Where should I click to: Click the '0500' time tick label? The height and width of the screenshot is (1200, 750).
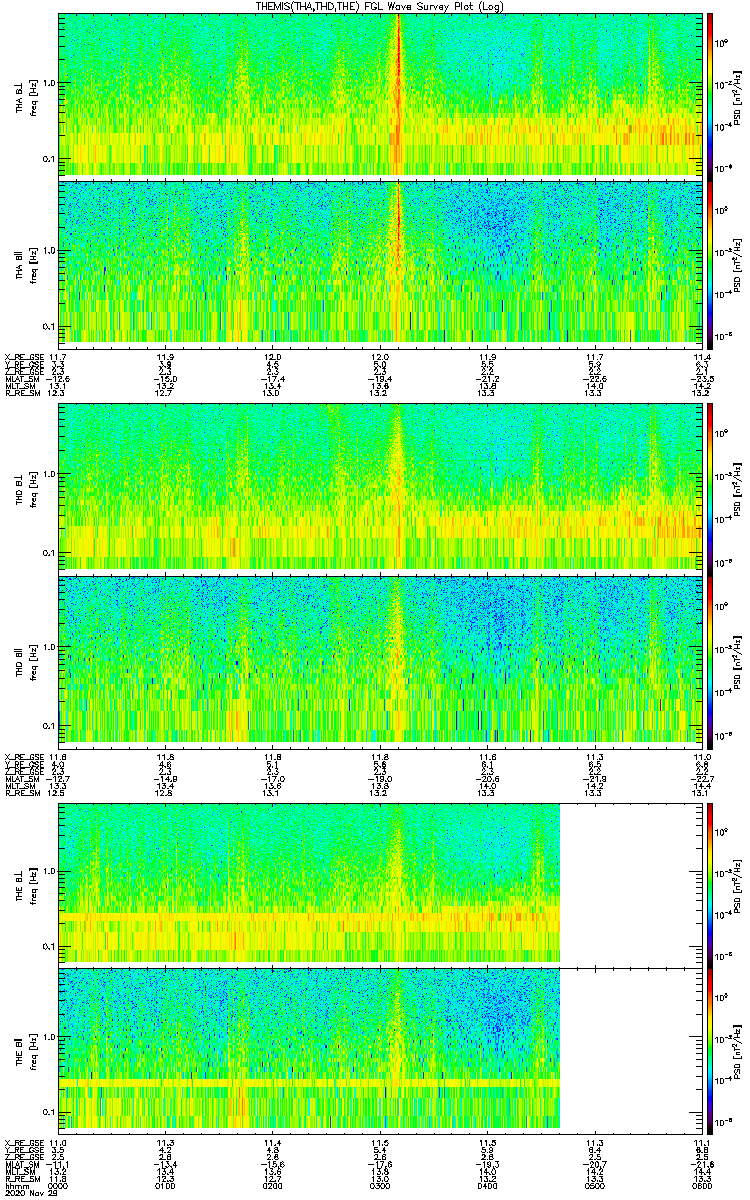(595, 1185)
